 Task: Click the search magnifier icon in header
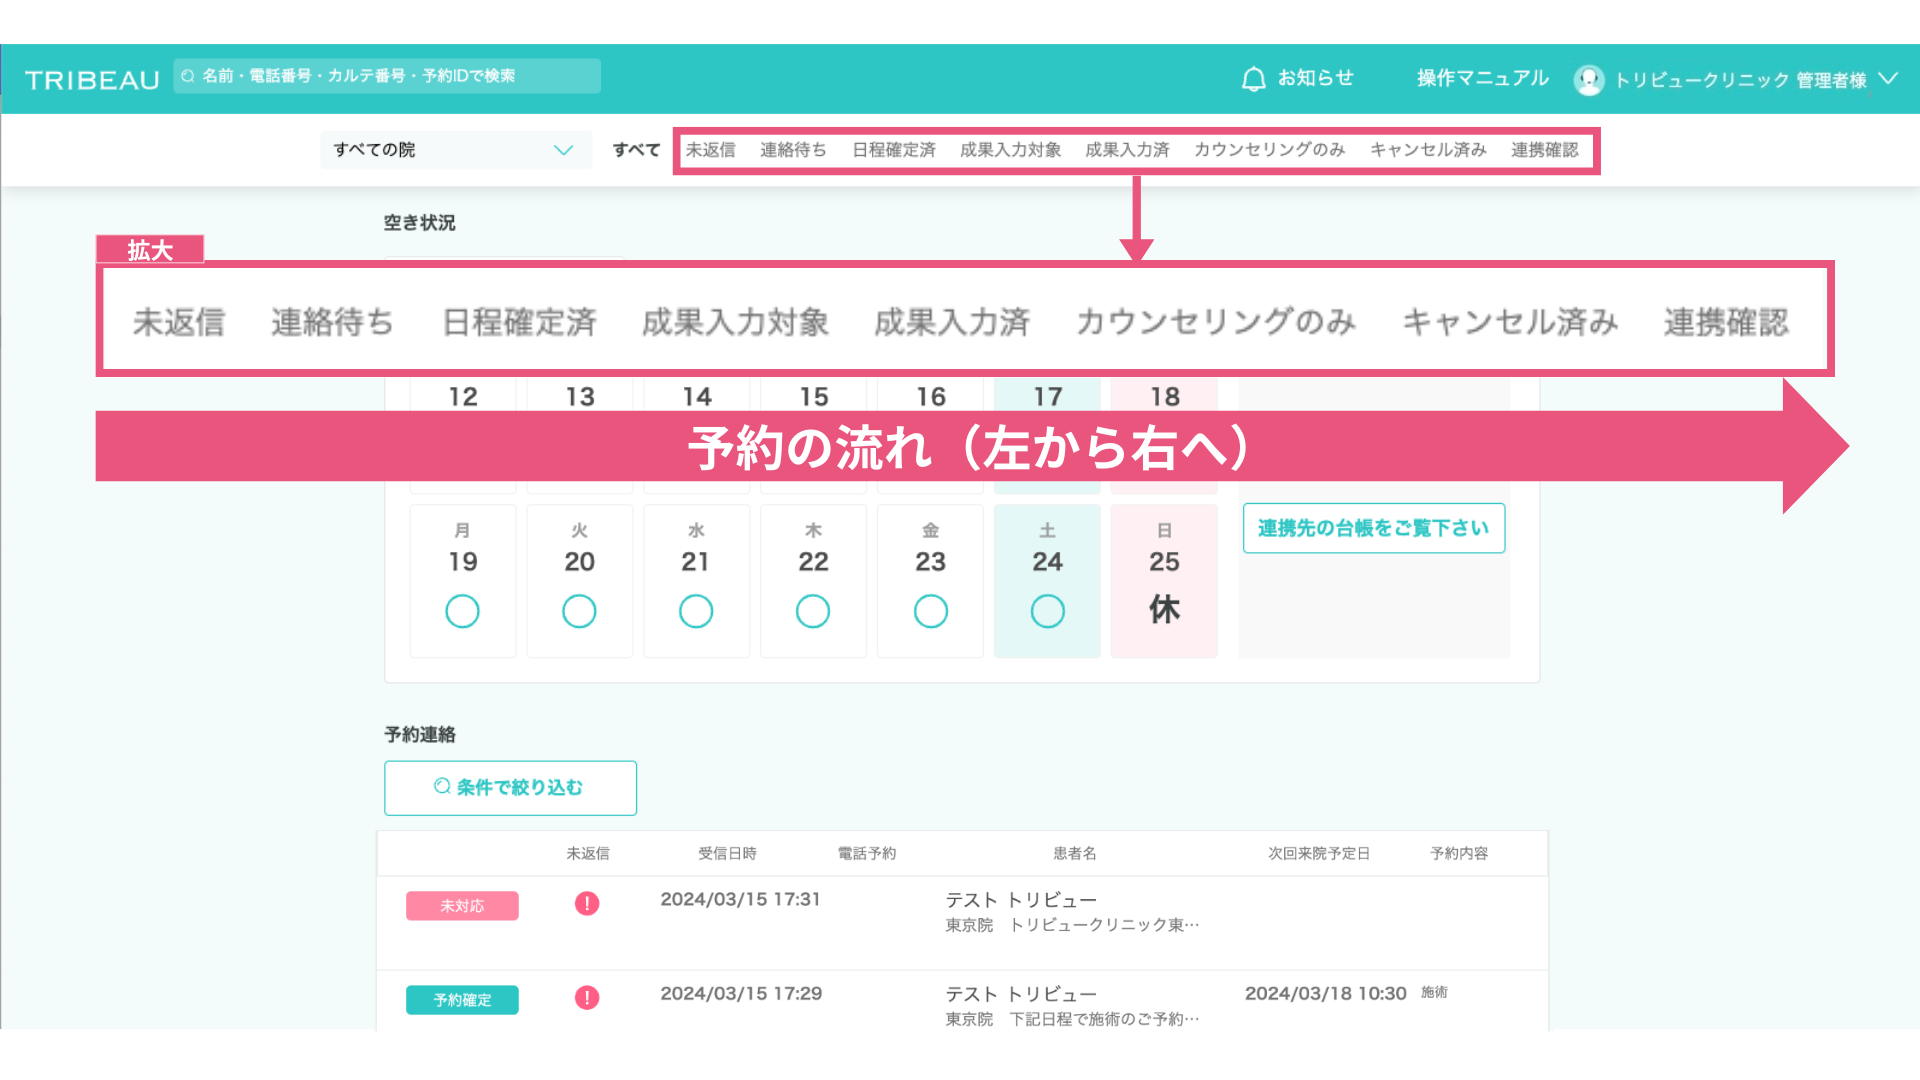188,76
